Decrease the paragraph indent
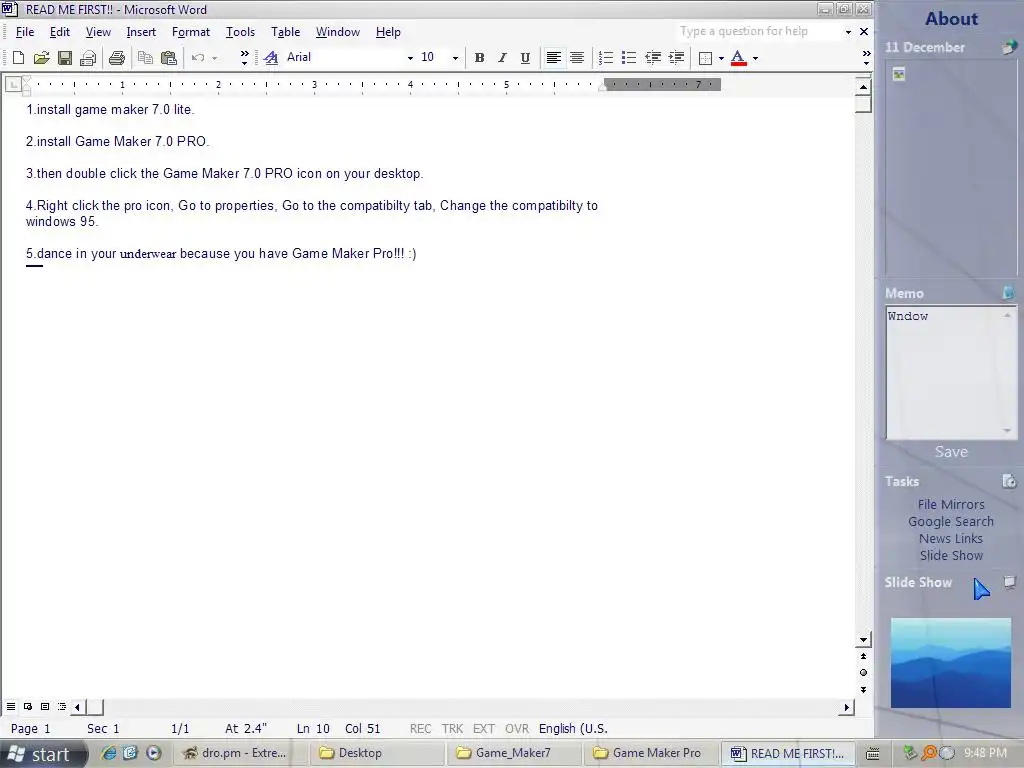The image size is (1024, 768). (652, 58)
